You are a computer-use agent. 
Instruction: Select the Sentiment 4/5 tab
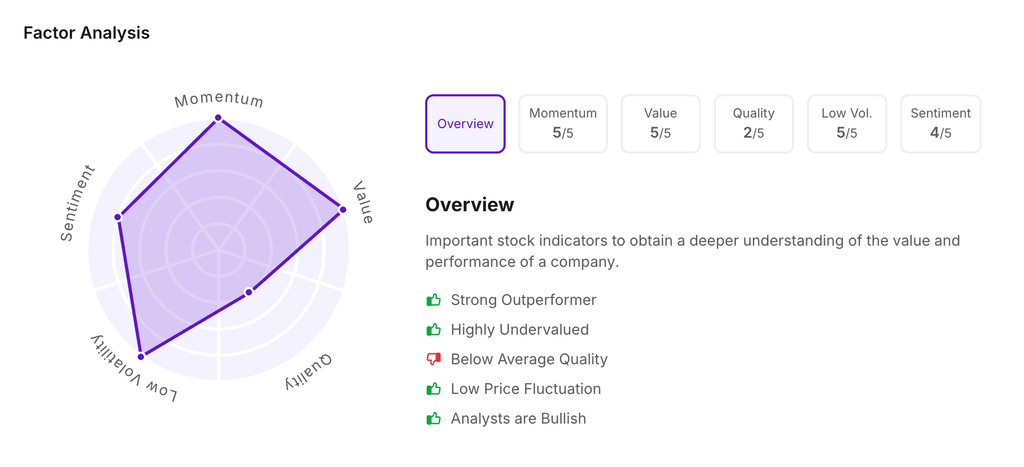pyautogui.click(x=940, y=124)
